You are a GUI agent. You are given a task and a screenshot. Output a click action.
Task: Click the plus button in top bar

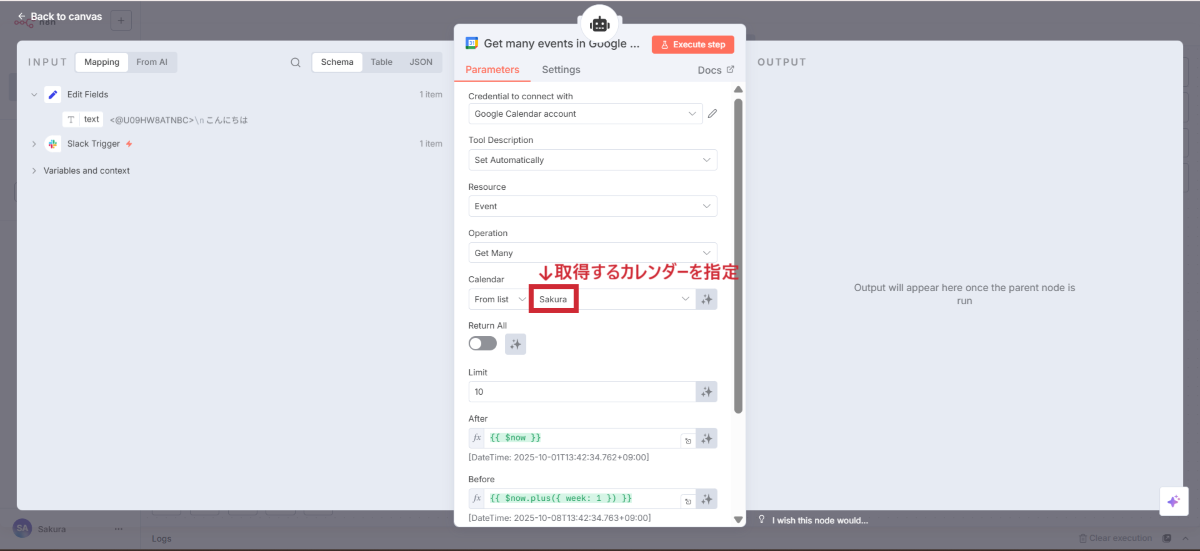click(x=120, y=20)
